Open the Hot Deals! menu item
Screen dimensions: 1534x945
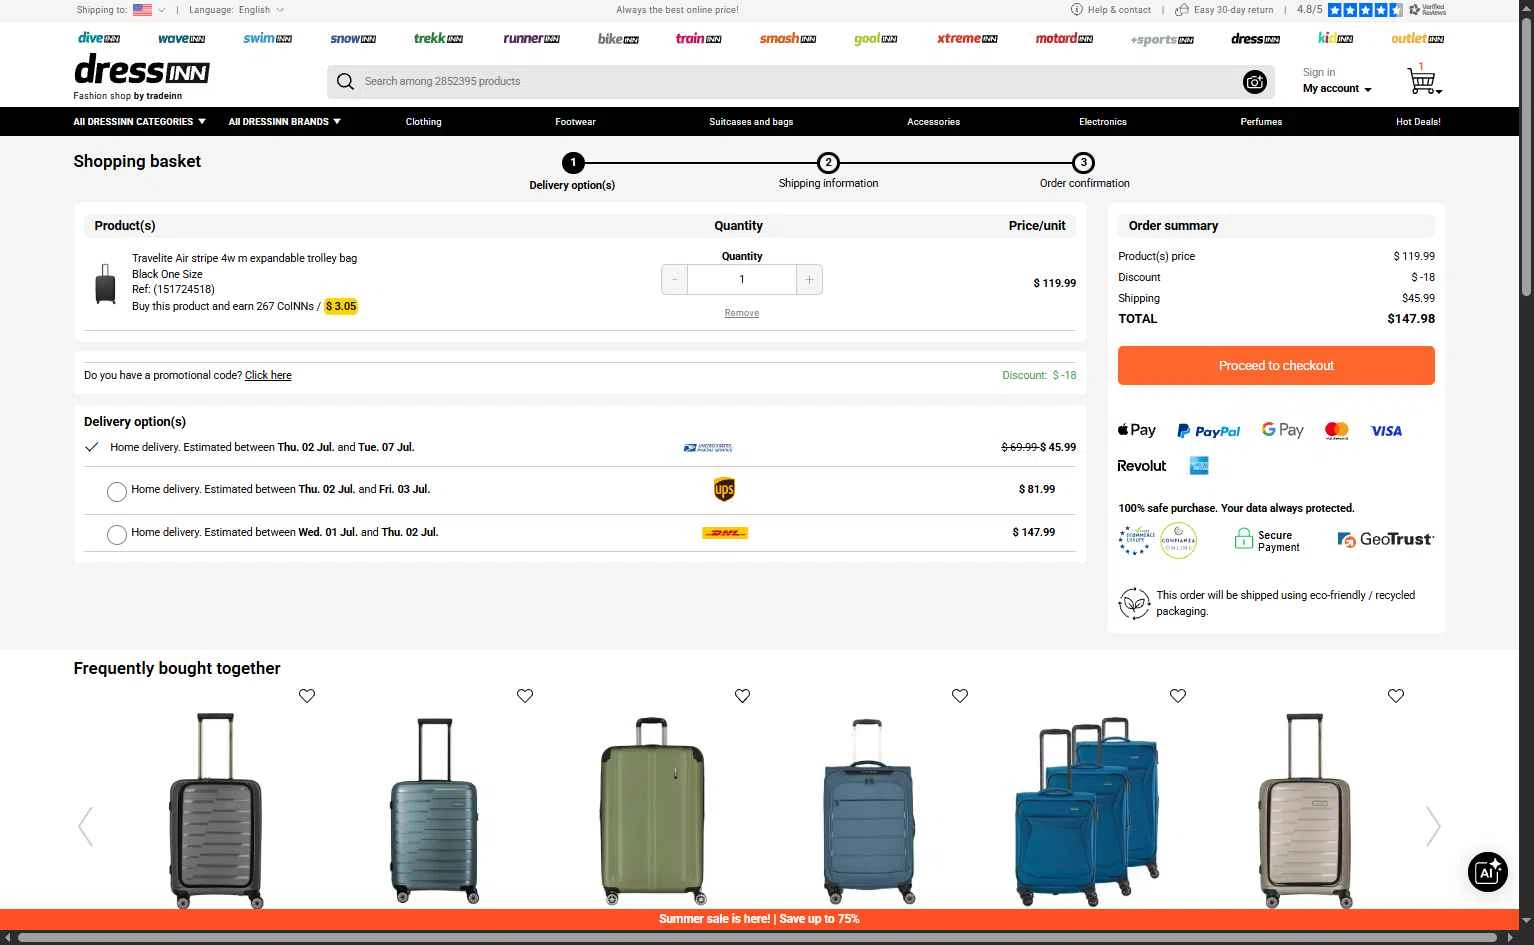[x=1418, y=122]
